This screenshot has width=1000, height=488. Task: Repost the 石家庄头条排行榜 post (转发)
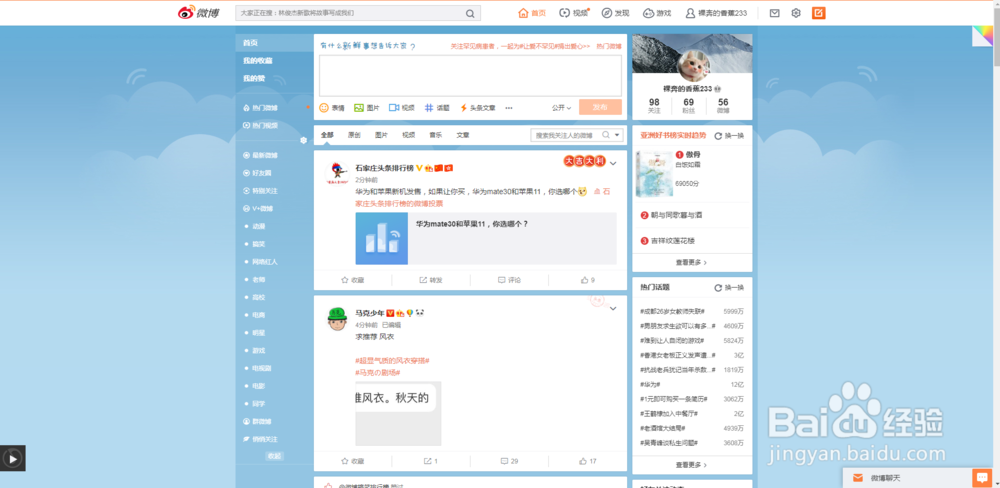coord(431,280)
